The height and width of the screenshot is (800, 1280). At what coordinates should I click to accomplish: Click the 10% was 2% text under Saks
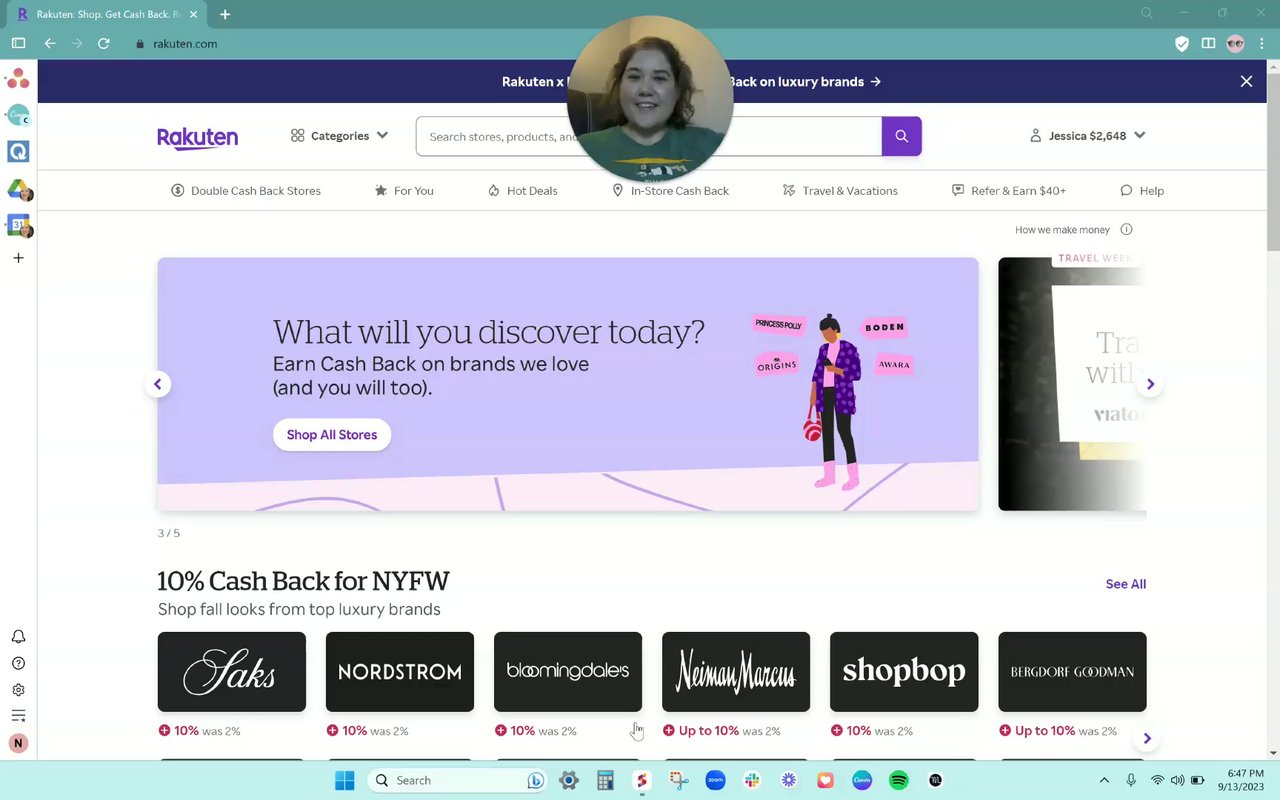point(199,731)
